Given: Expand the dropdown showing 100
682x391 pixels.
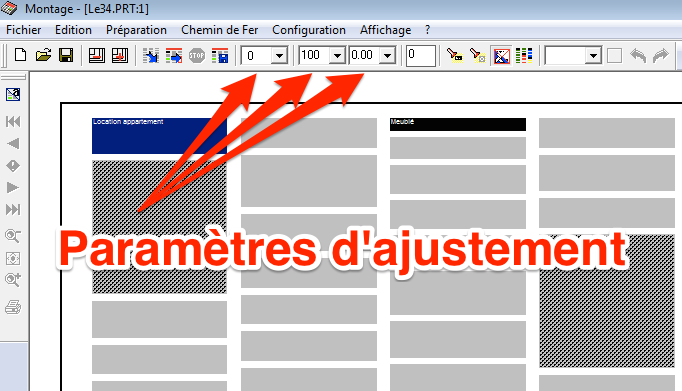Looking at the screenshot, I should 337,56.
